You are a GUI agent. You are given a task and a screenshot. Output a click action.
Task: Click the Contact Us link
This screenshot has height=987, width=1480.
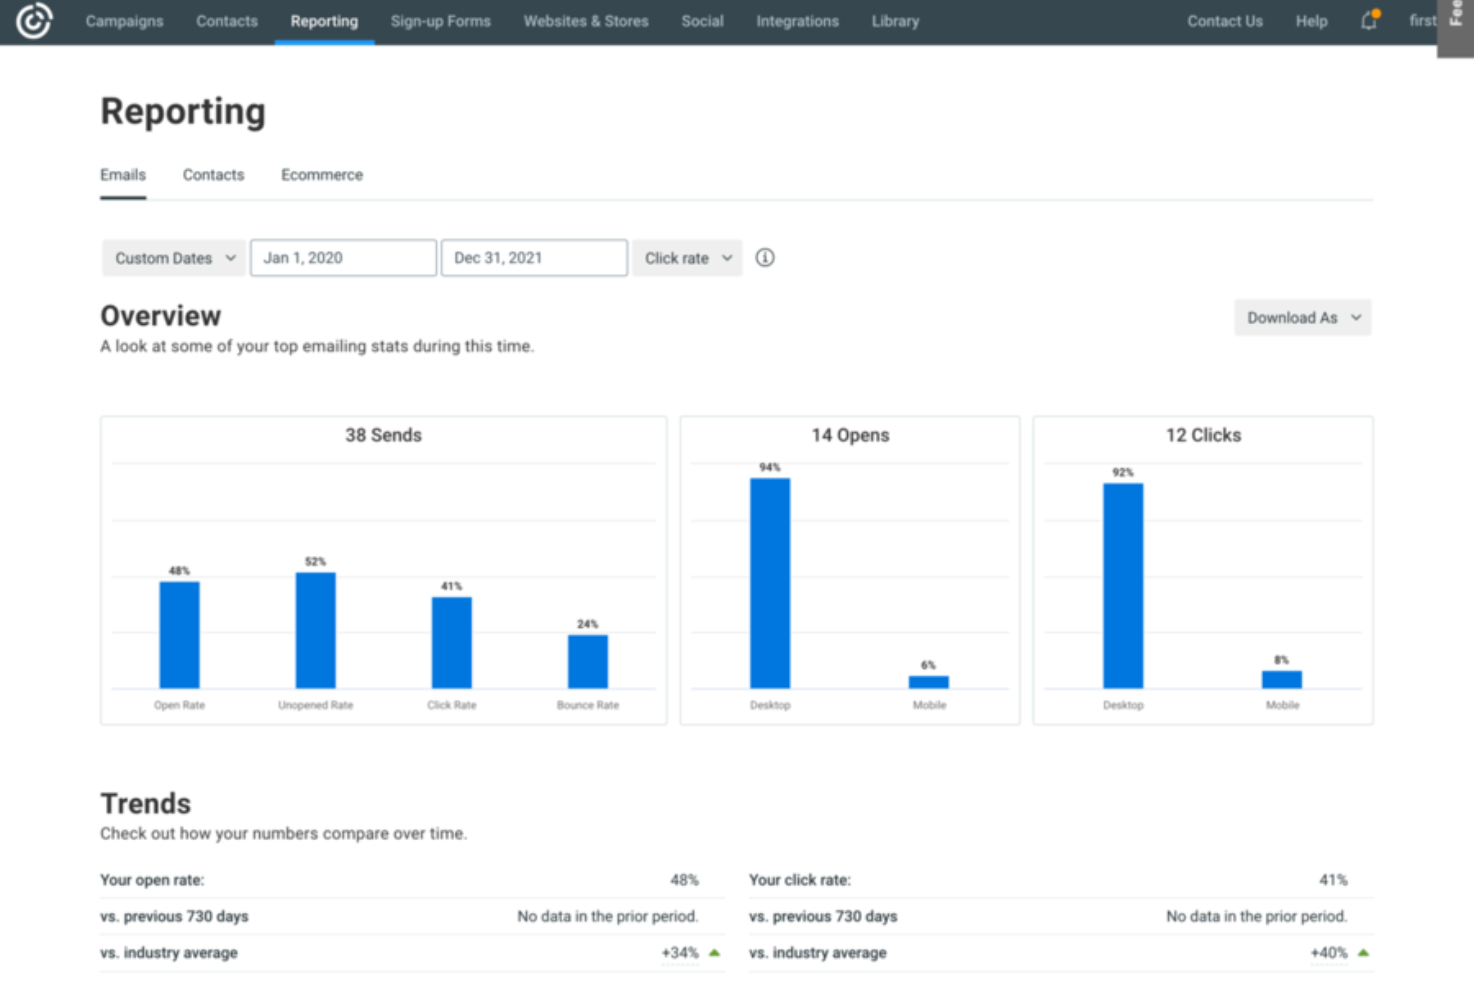coord(1224,20)
